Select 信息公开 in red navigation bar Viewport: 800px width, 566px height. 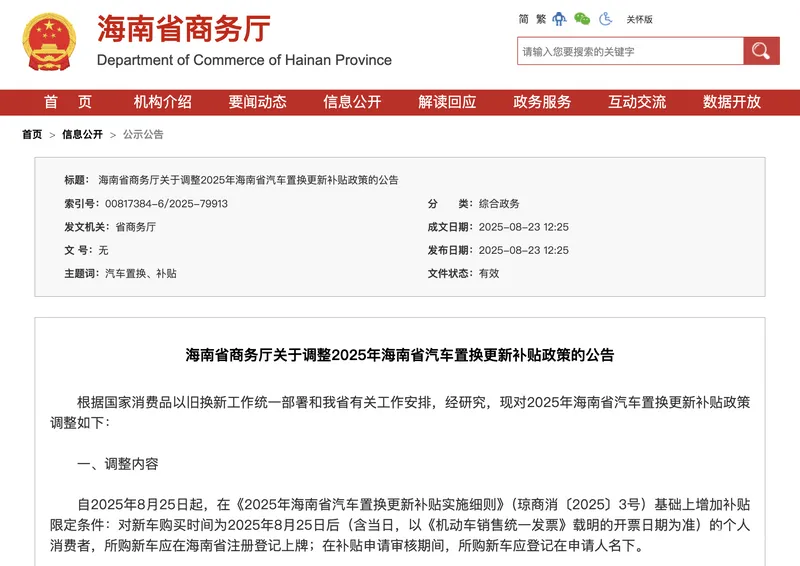coord(352,102)
